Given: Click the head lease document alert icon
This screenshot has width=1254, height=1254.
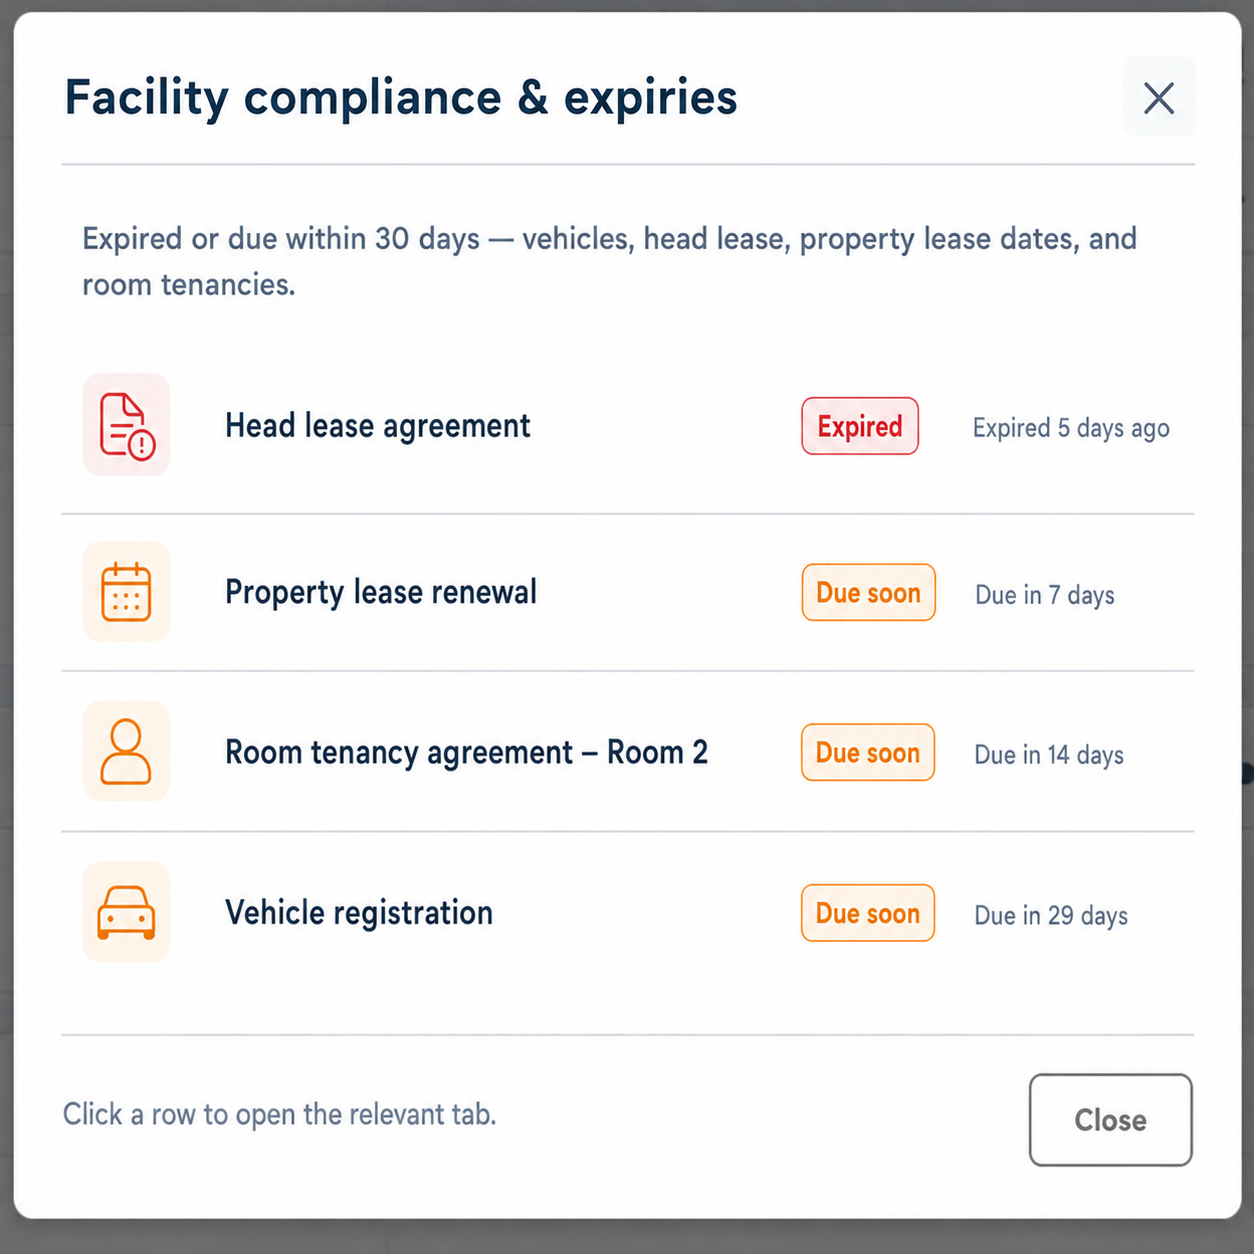Looking at the screenshot, I should 126,425.
